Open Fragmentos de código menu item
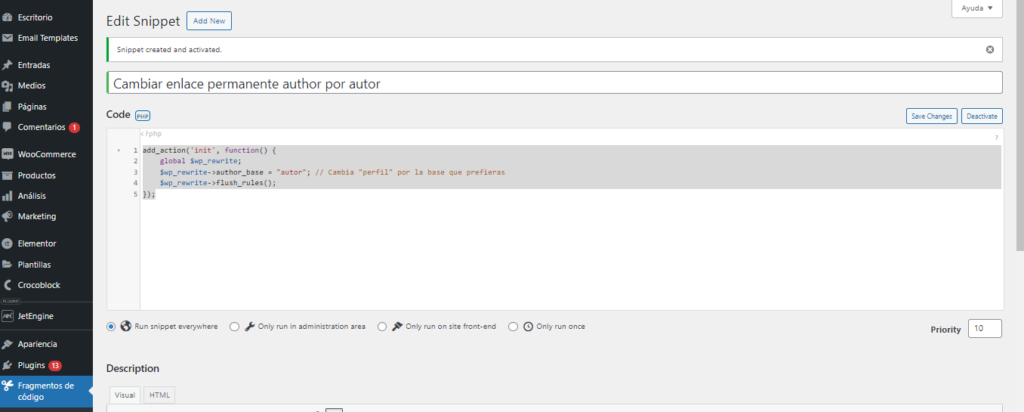The image size is (1024, 412). tap(46, 391)
